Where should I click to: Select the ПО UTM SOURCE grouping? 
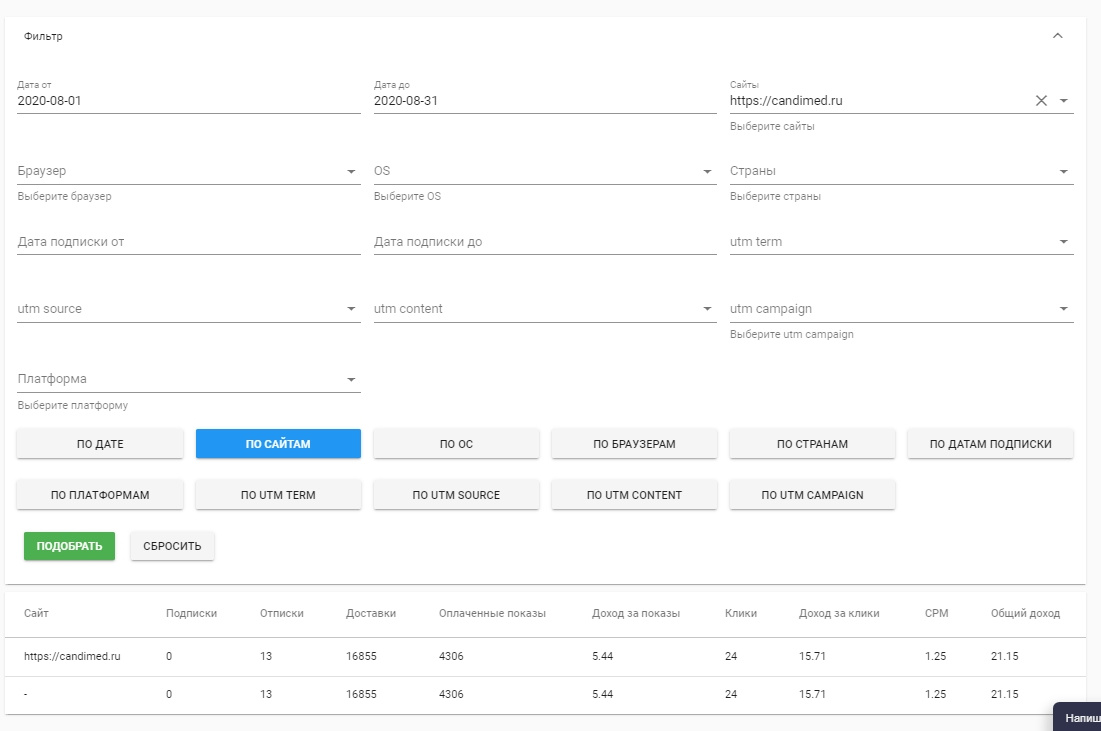(456, 495)
